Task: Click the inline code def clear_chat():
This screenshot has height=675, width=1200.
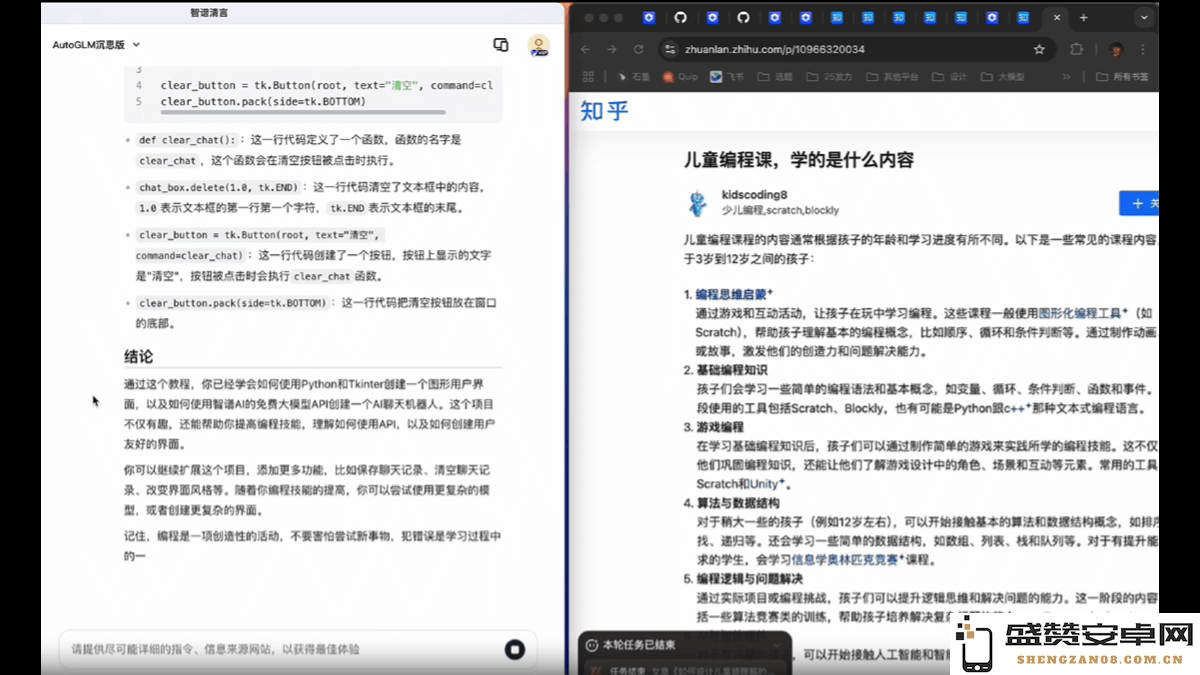Action: [x=187, y=140]
